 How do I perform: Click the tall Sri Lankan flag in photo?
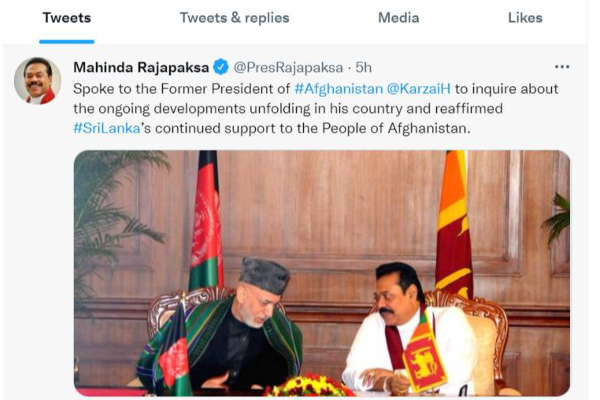point(454,224)
